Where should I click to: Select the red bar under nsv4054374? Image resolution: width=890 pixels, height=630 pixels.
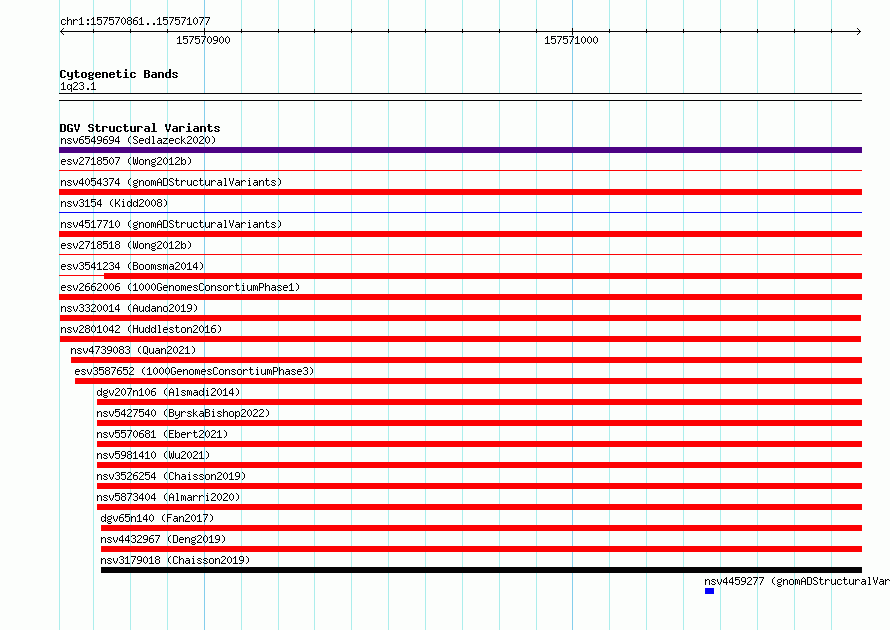[460, 192]
